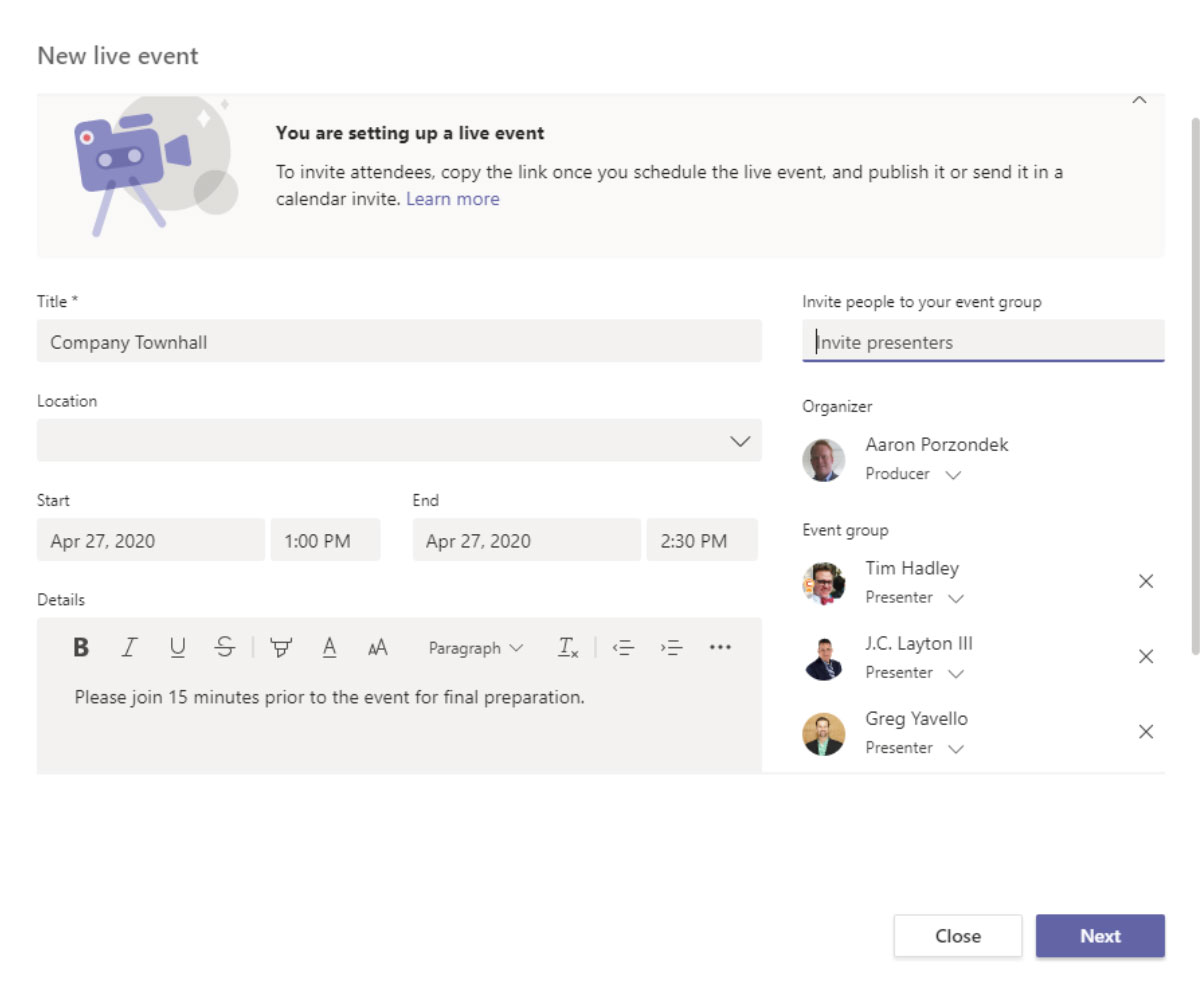Decrease indent in Details editor

tap(623, 648)
